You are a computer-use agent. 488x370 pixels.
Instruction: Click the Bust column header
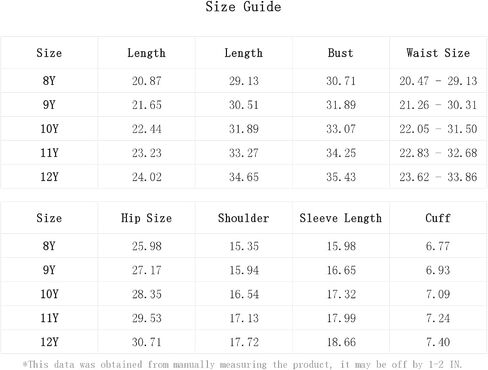pyautogui.click(x=340, y=53)
